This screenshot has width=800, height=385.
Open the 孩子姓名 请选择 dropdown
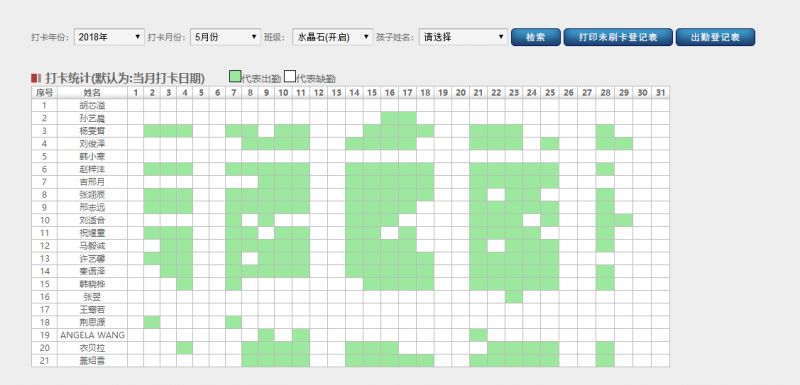(x=463, y=37)
